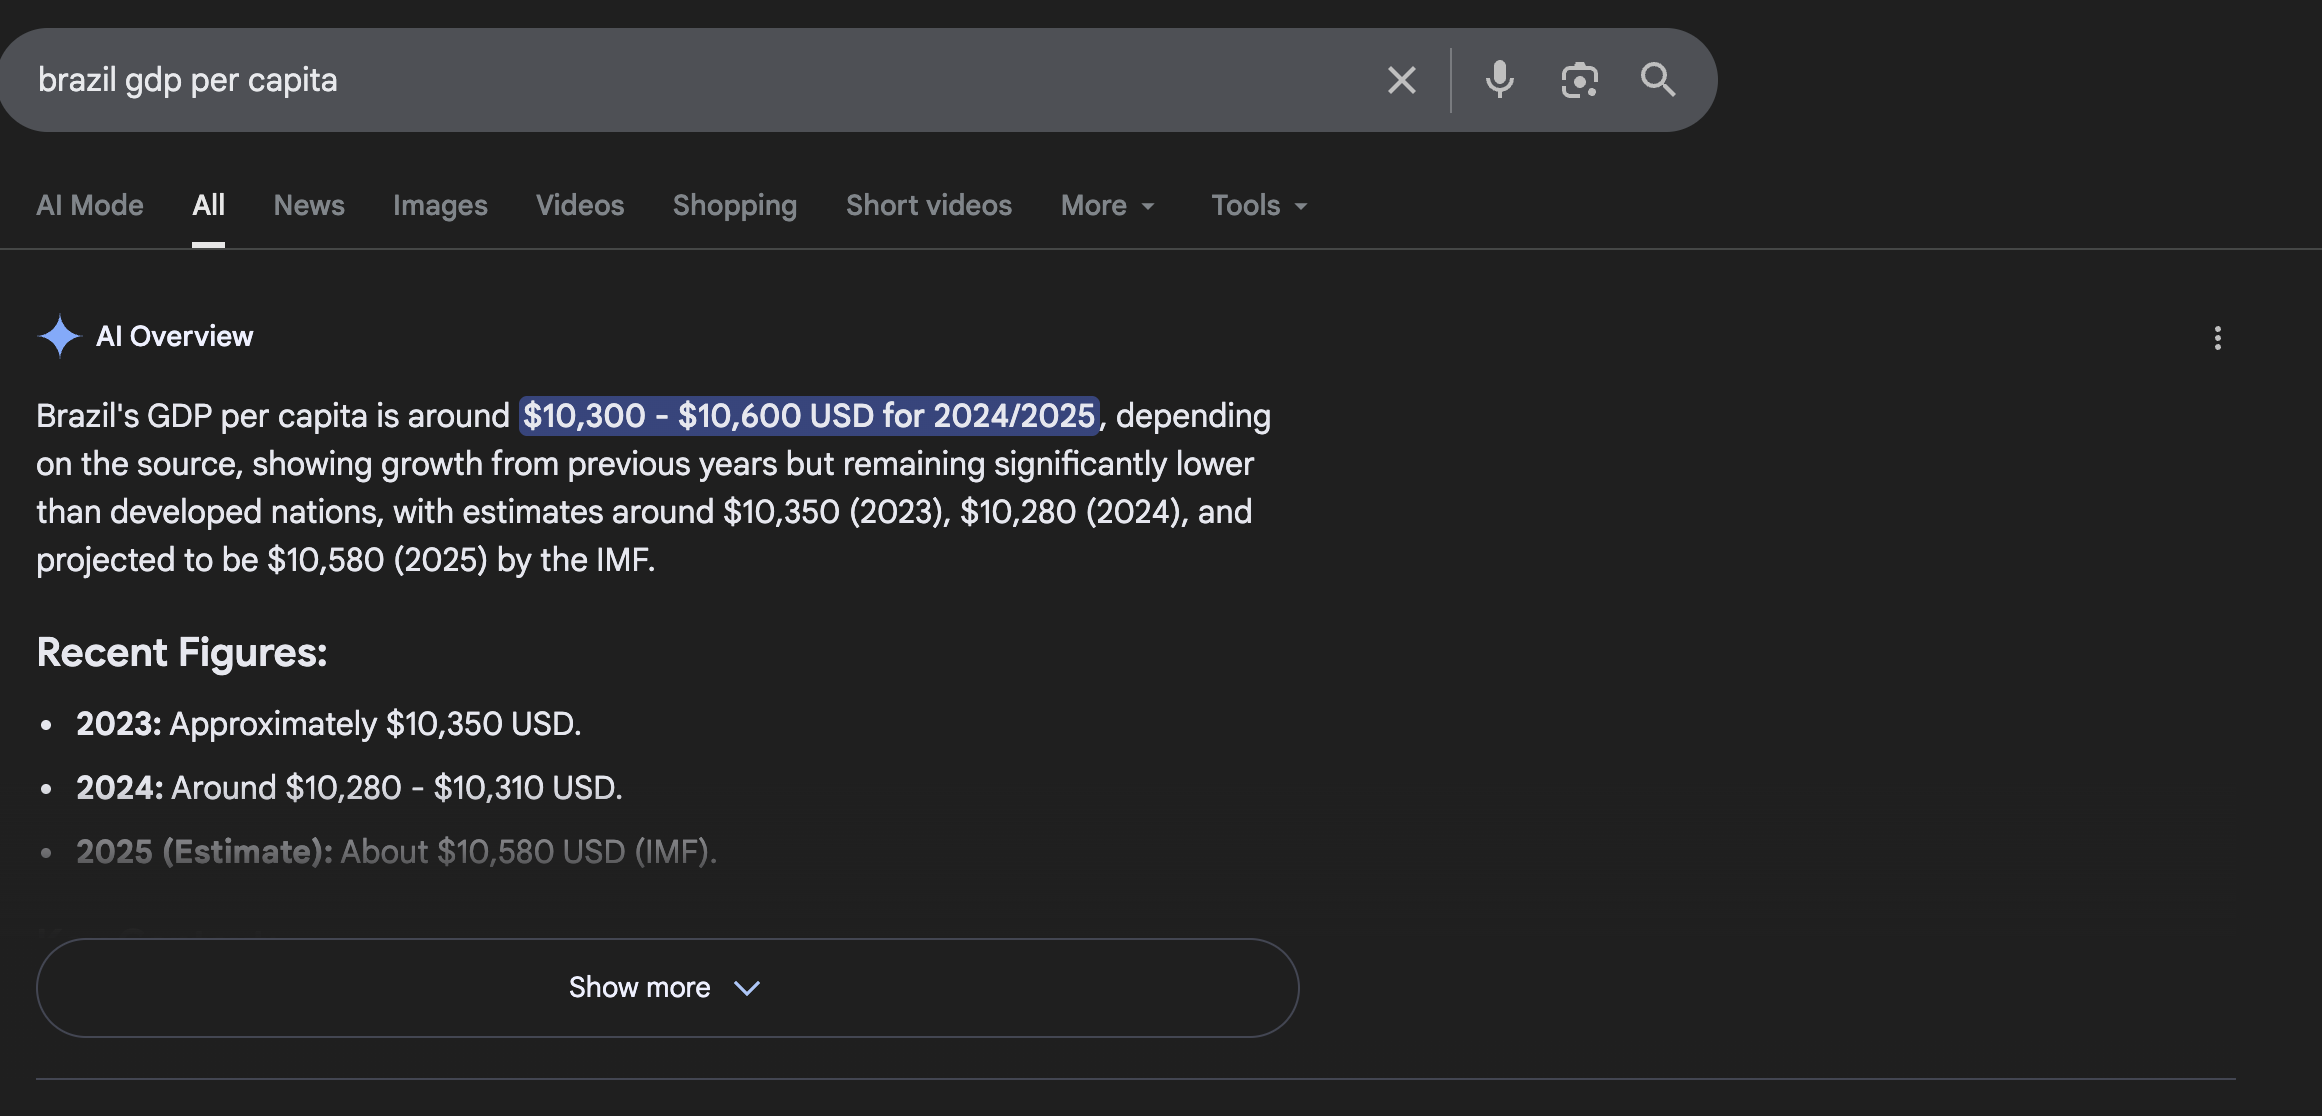Open the Shopping tab
The image size is (2322, 1116).
[x=735, y=206]
